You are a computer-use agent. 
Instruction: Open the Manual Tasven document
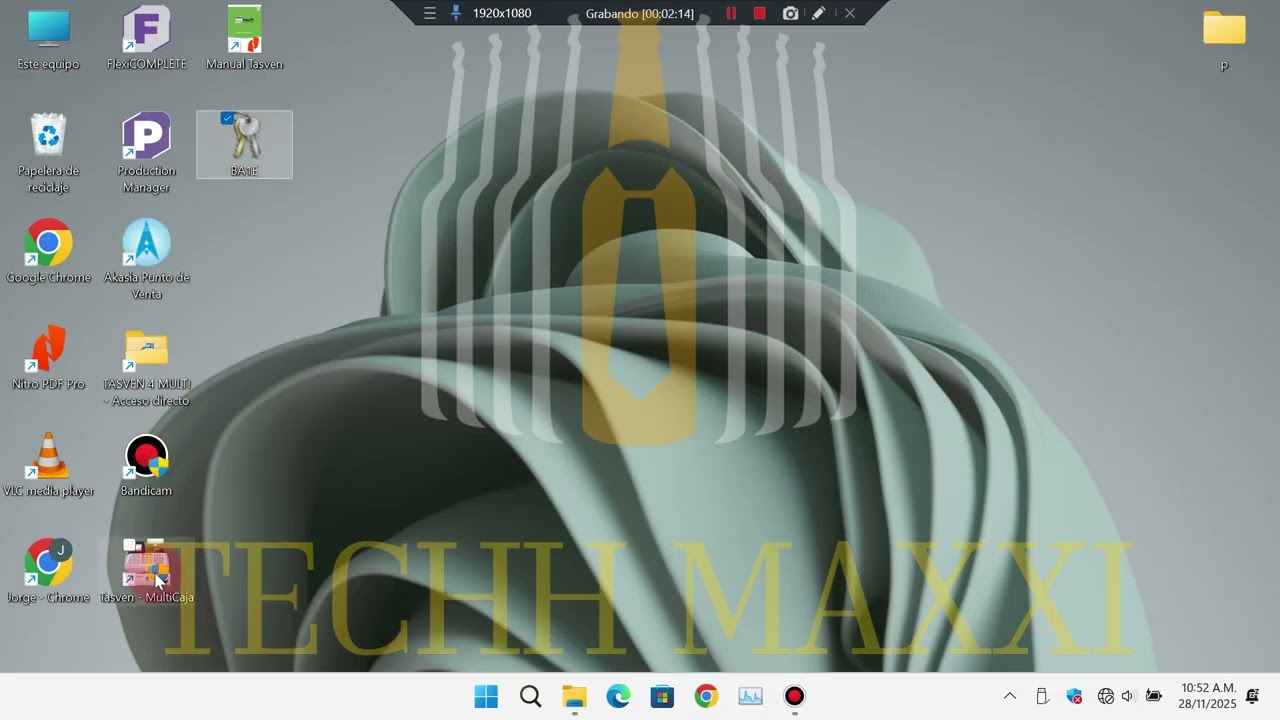(x=244, y=38)
